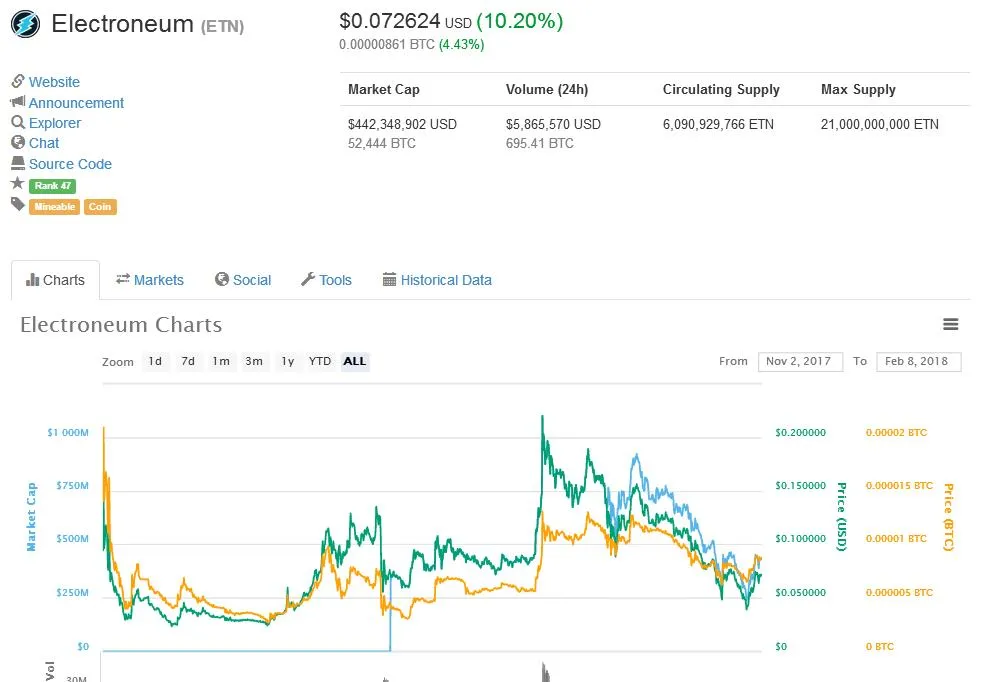Click the $1 000M axis label
Screen dimensions: 995x682
[x=68, y=433]
